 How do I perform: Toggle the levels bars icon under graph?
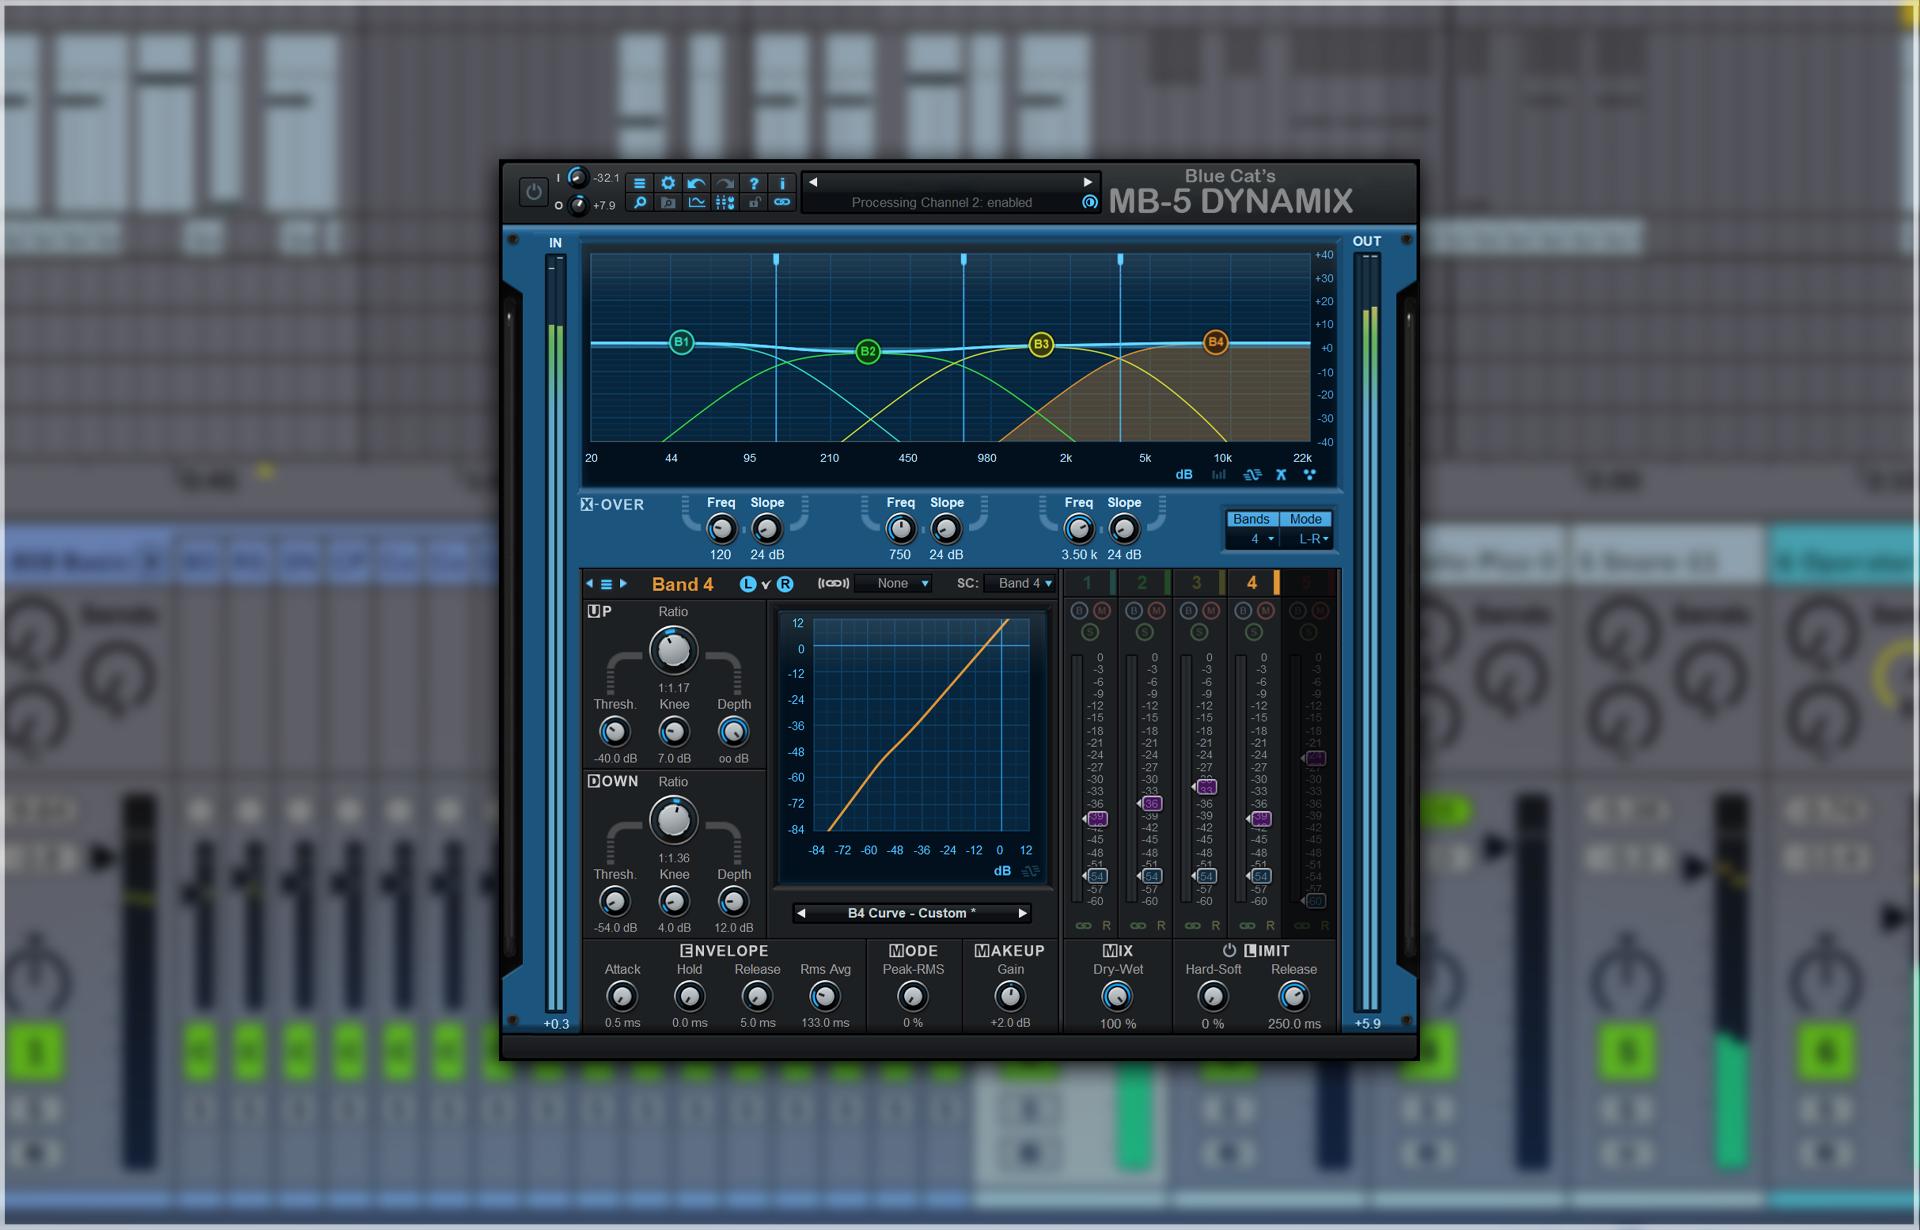(1219, 475)
